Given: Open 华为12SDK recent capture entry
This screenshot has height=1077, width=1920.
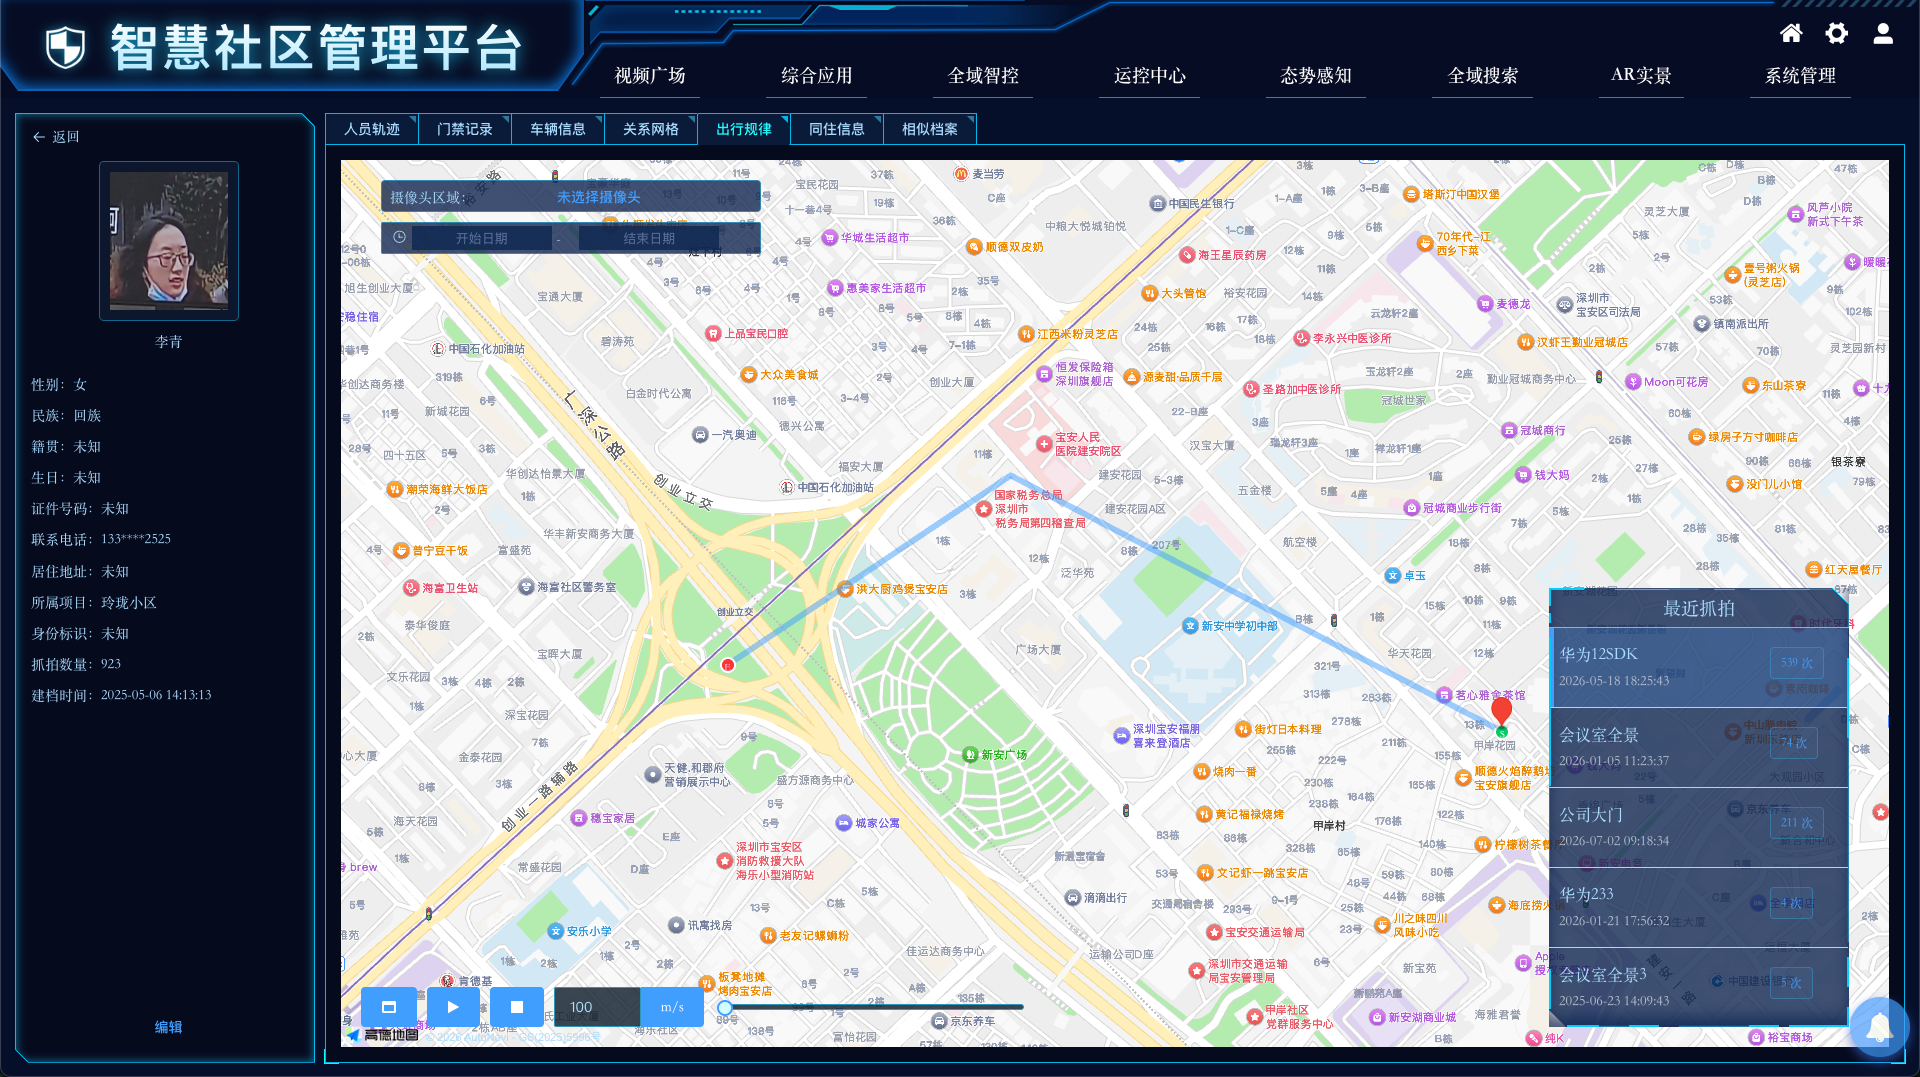Looking at the screenshot, I should tap(1698, 667).
